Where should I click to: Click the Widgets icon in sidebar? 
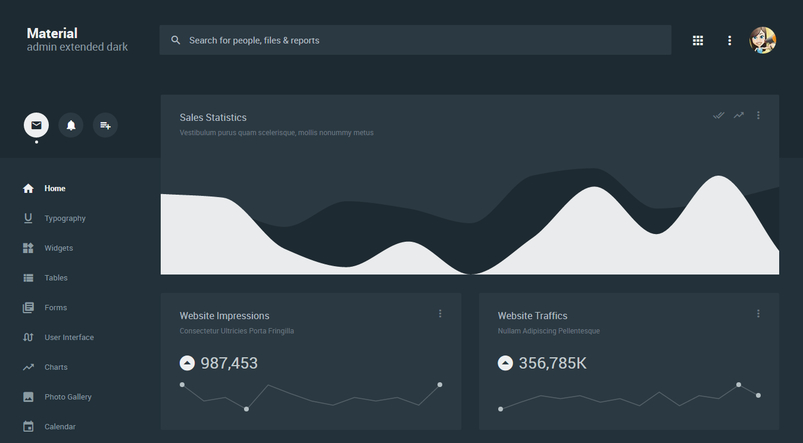point(28,248)
